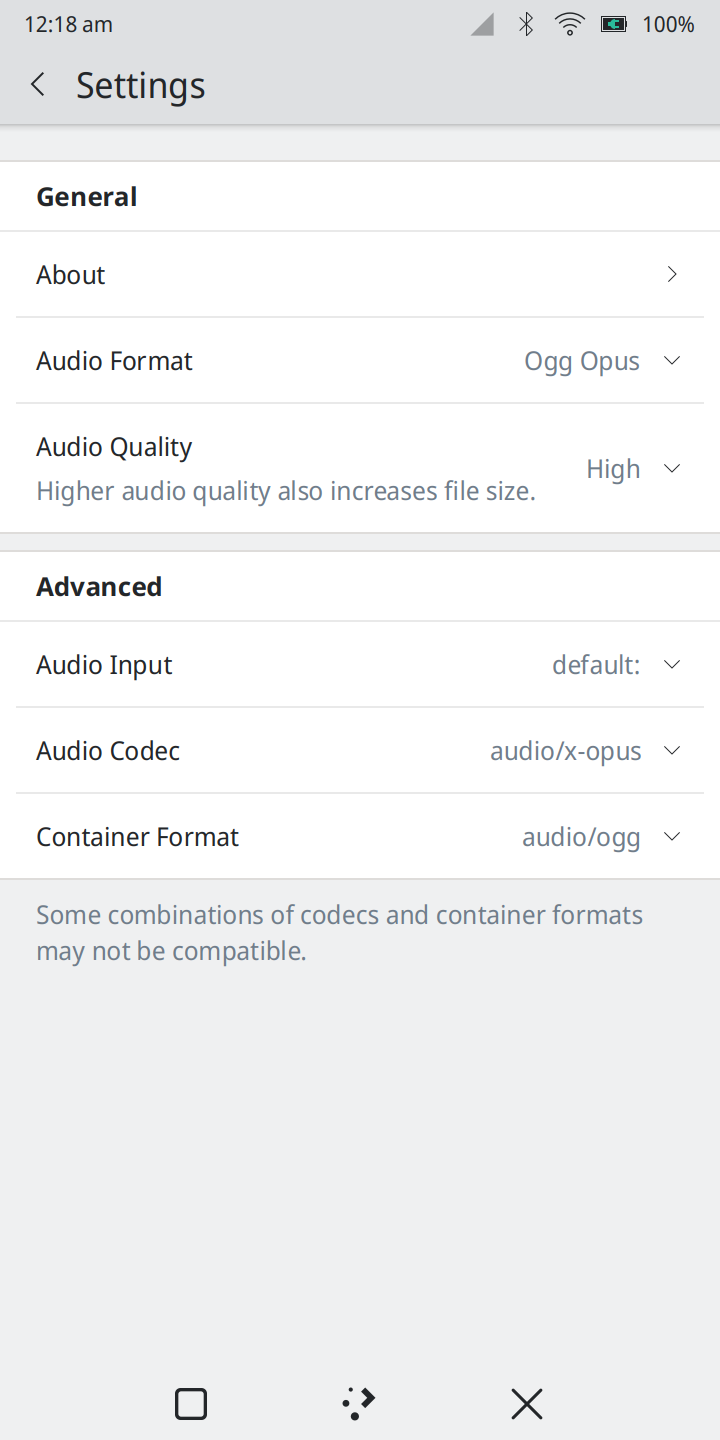Click the battery indicator icon
720x1440 pixels.
(x=613, y=25)
